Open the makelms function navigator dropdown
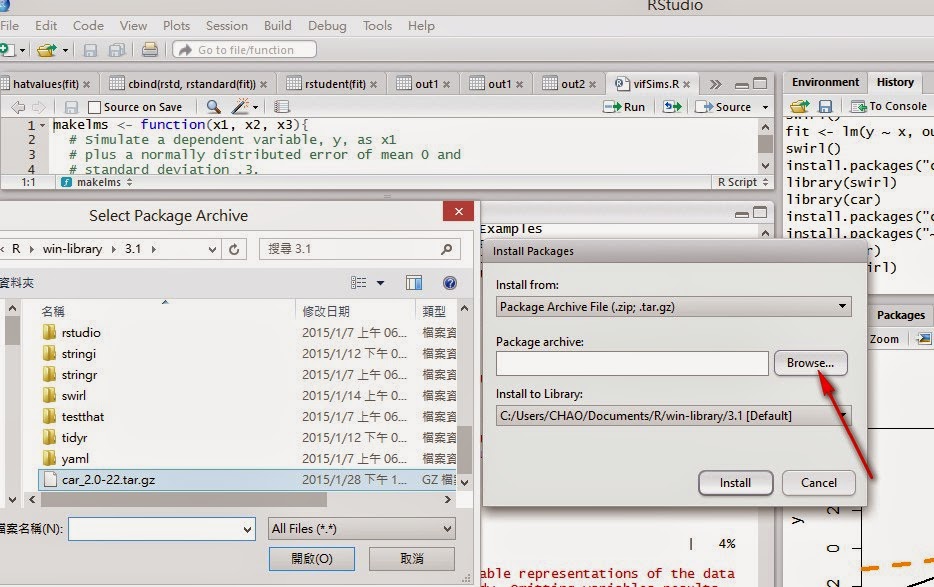The image size is (934, 587). [x=96, y=182]
